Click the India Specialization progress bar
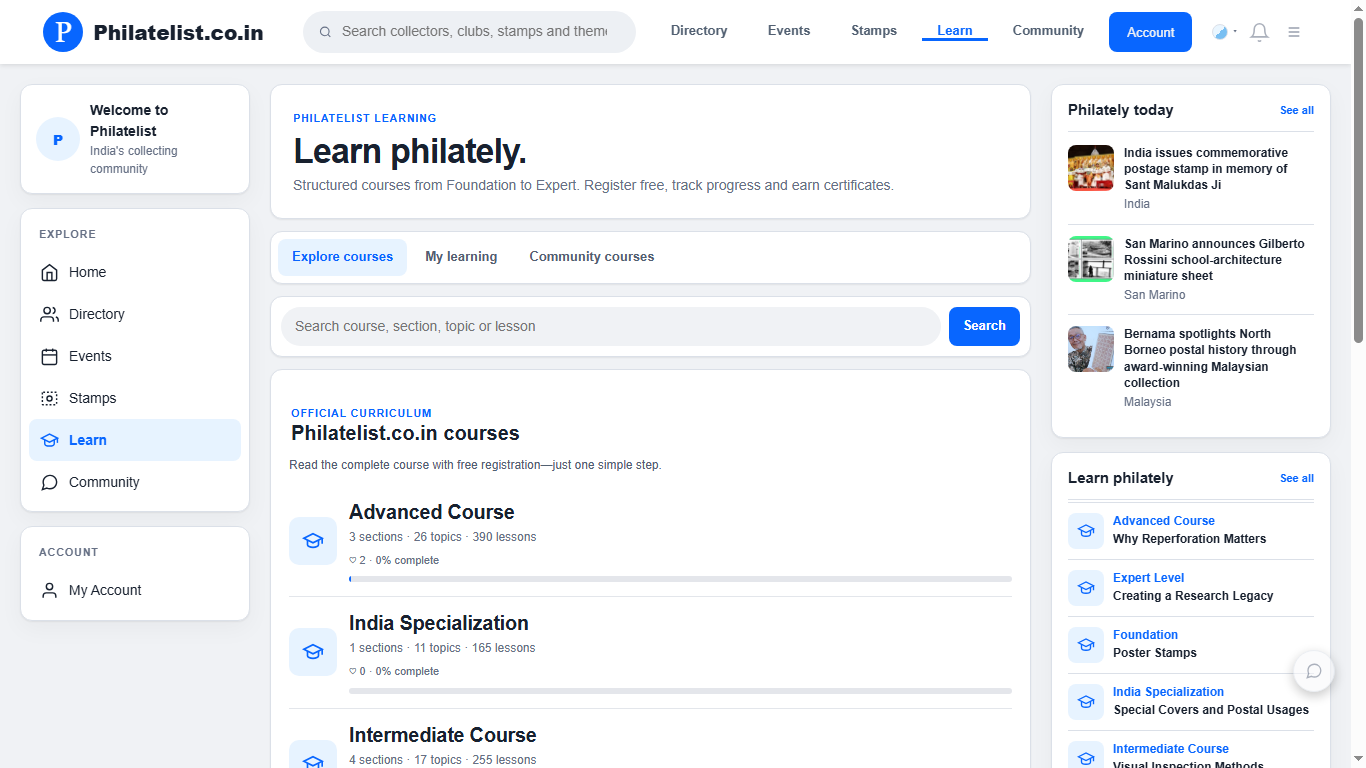1366x768 pixels. coord(680,690)
